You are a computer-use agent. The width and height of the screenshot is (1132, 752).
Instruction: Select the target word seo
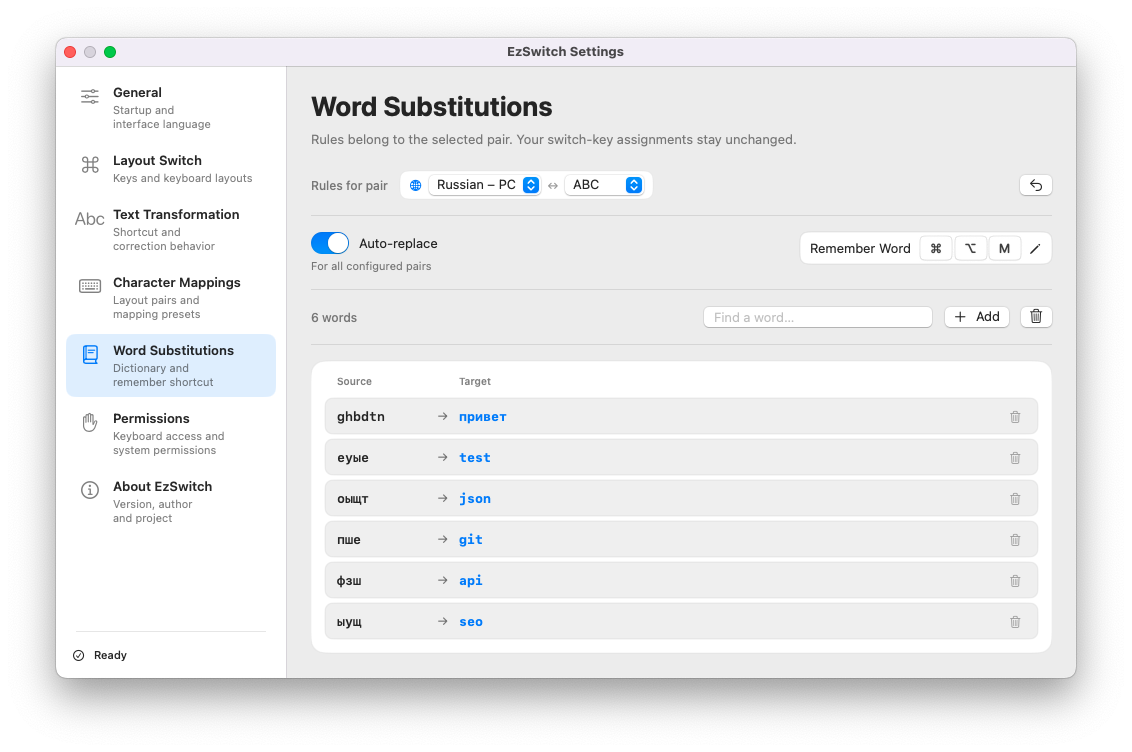[471, 622]
